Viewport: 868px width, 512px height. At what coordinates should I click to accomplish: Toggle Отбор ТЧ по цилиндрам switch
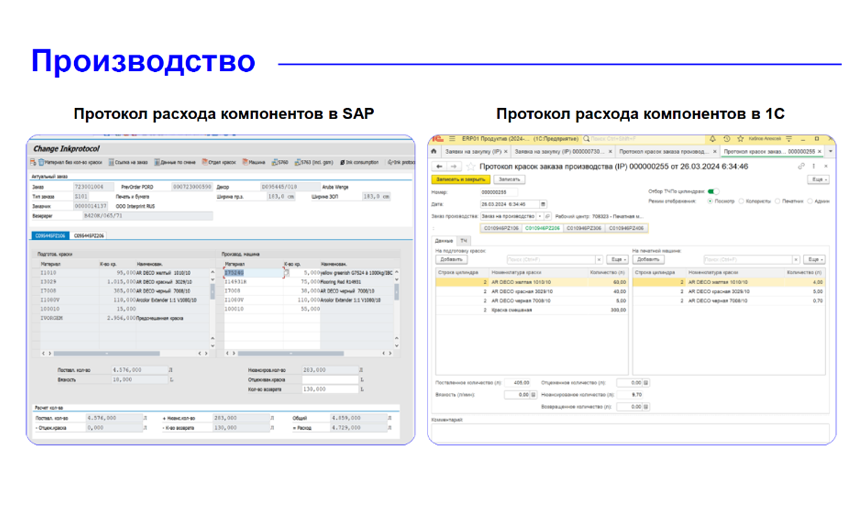714,192
